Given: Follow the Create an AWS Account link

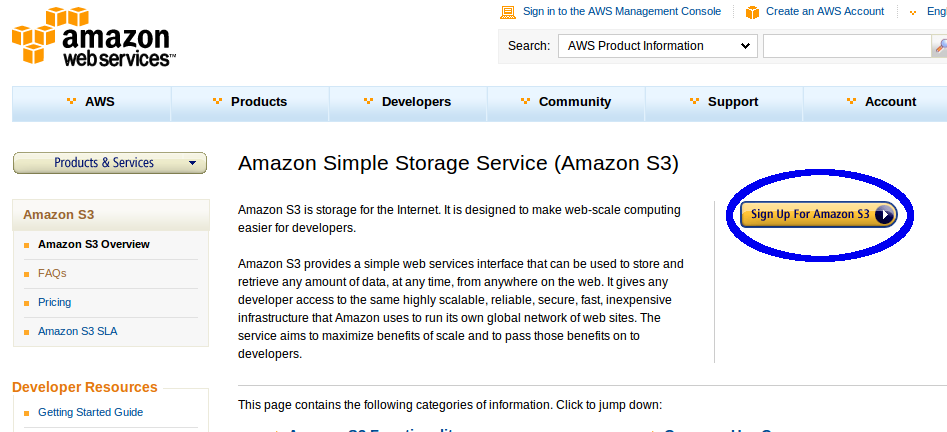Looking at the screenshot, I should [x=825, y=11].
